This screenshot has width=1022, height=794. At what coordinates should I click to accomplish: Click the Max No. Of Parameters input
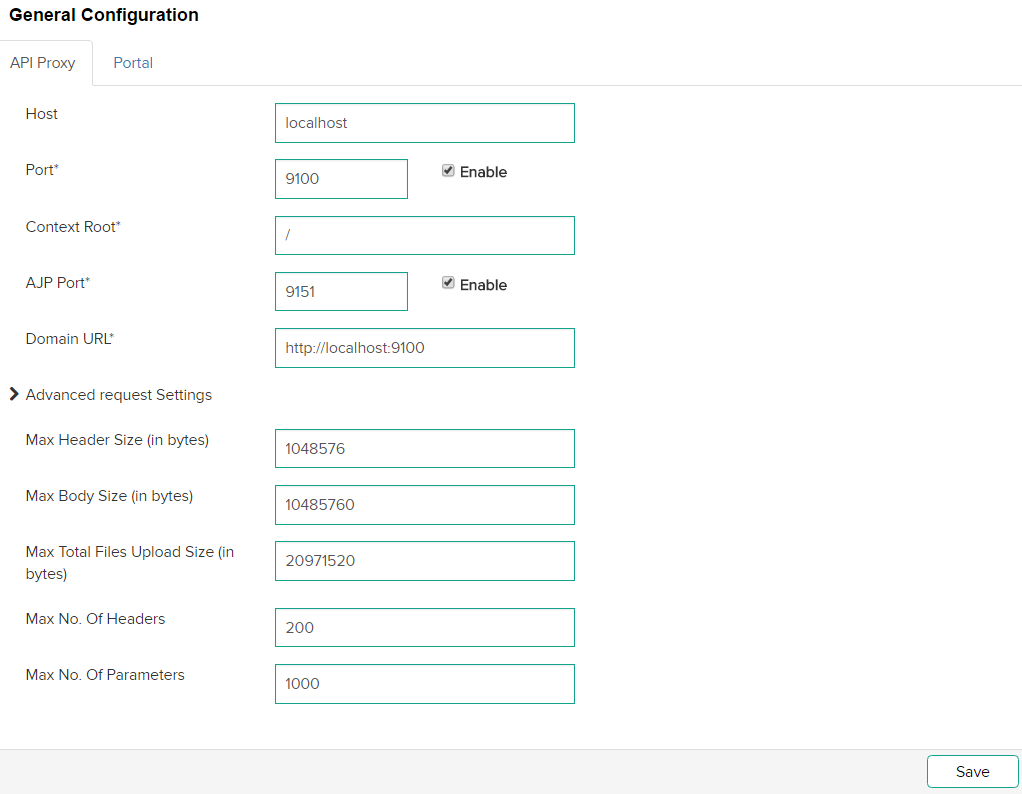tap(424, 683)
